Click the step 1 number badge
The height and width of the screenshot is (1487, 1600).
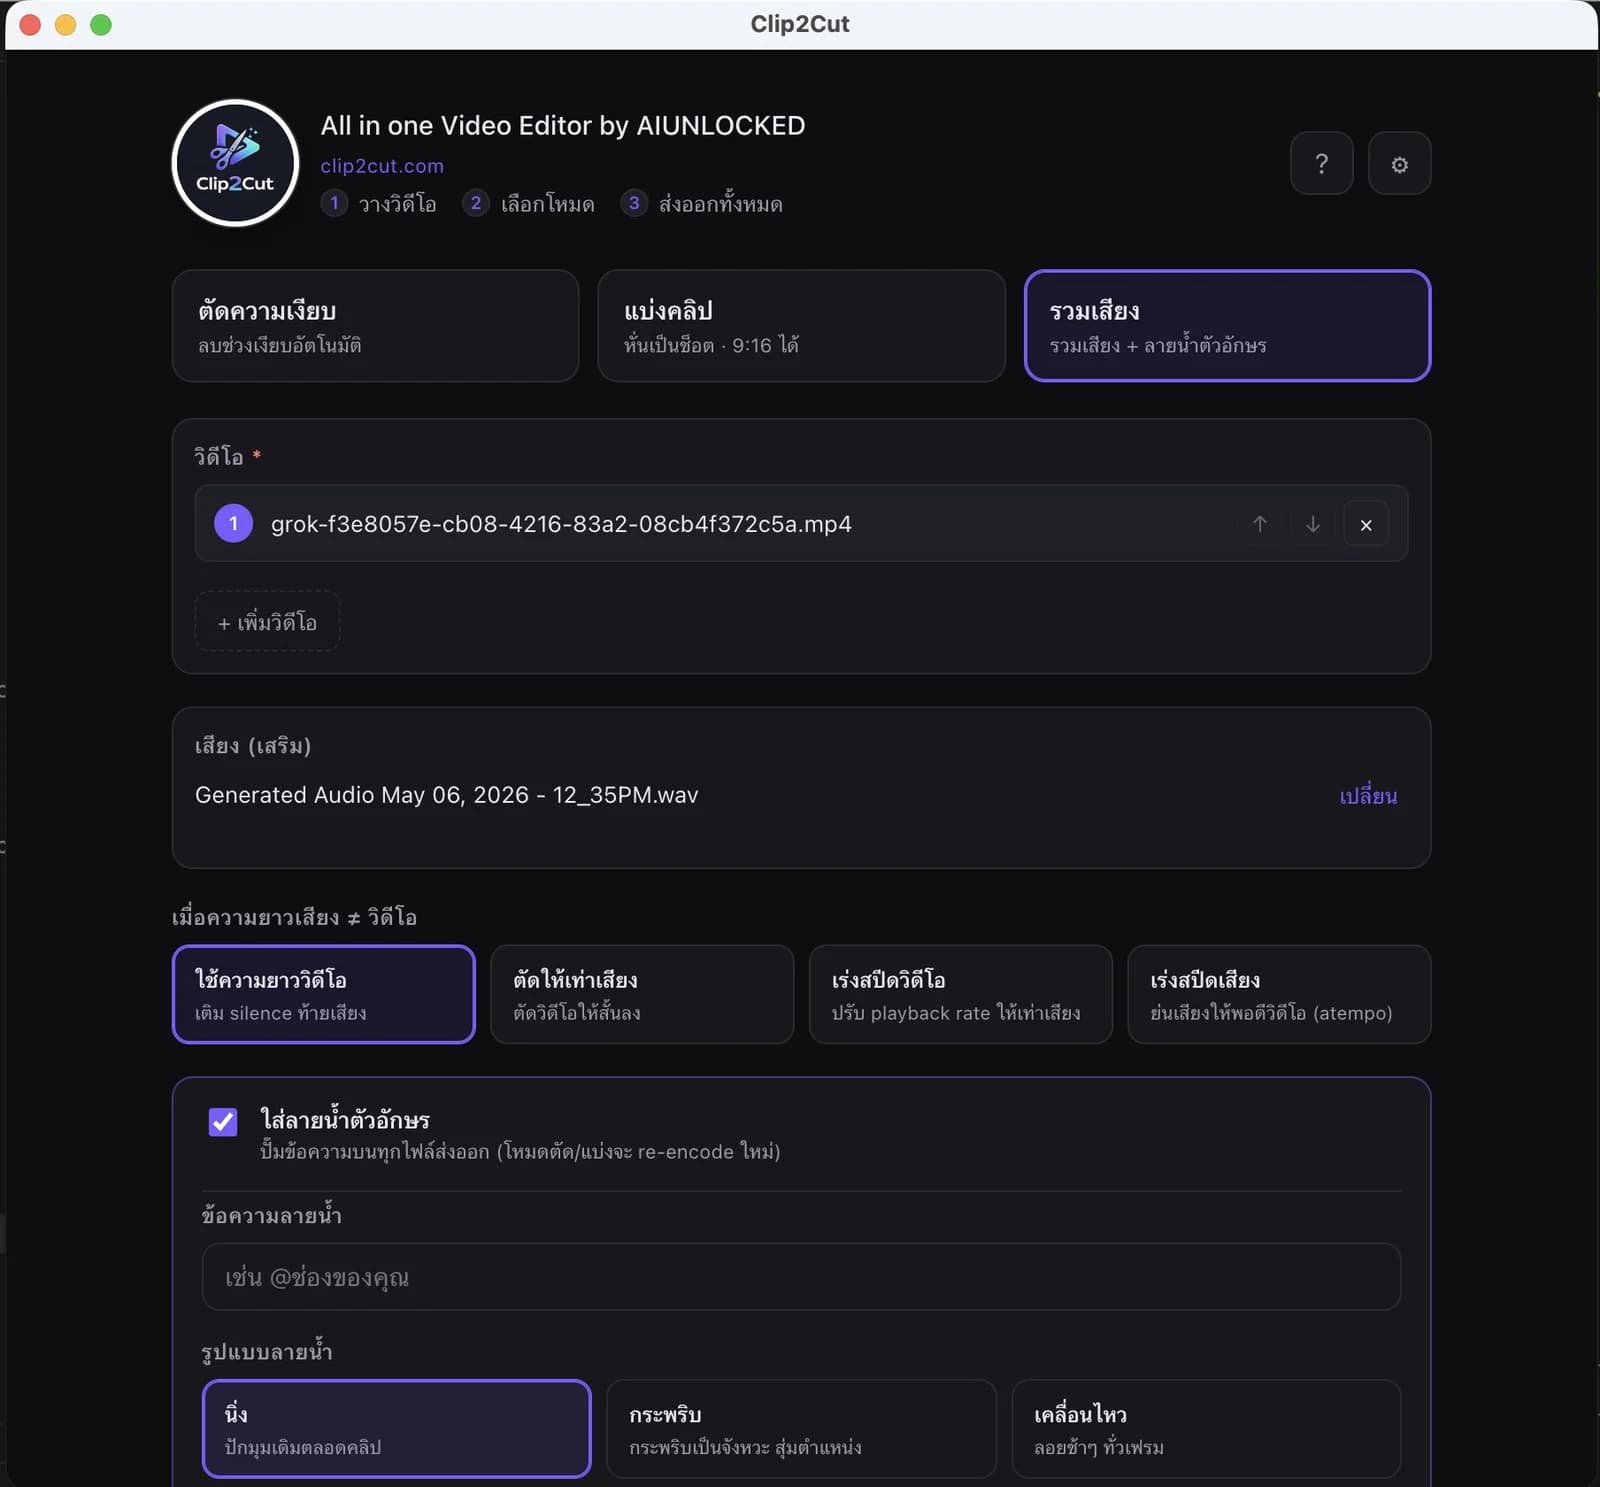(x=334, y=203)
